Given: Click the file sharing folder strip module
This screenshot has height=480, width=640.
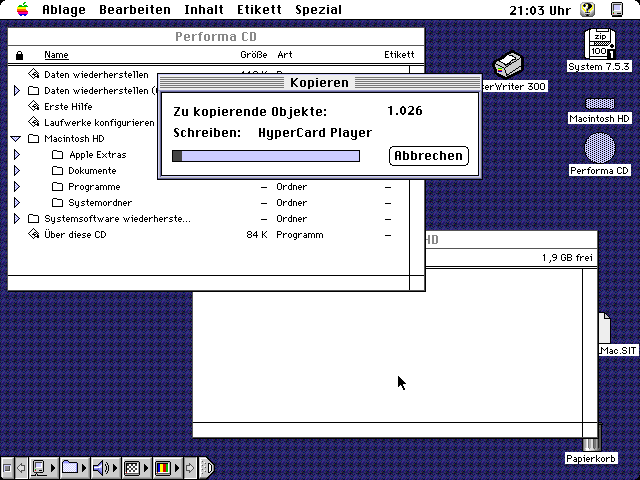Looking at the screenshot, I should [x=70, y=467].
